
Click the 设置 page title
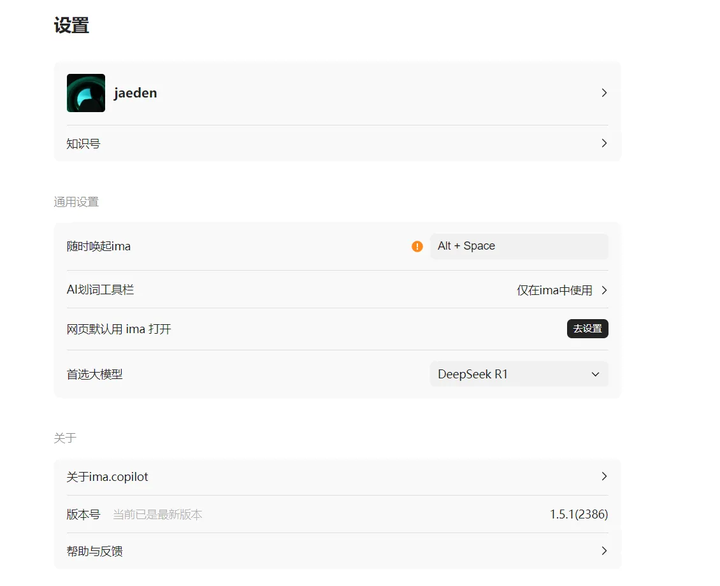pyautogui.click(x=71, y=25)
